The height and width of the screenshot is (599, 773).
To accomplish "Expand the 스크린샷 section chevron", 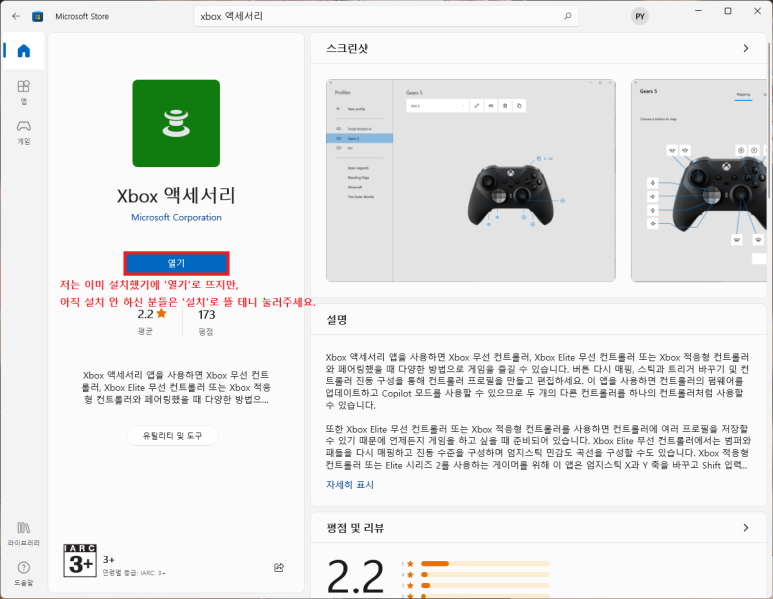I will coord(746,48).
